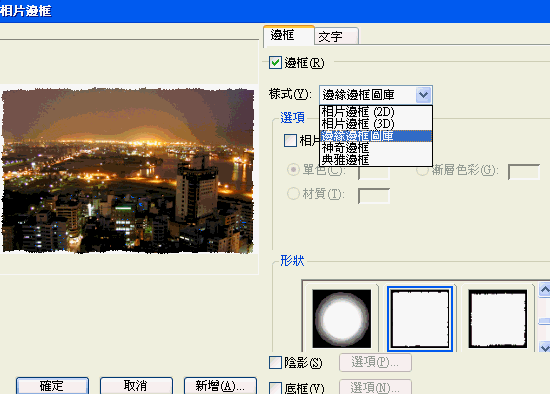Select the soft circular edge frame shape

point(342,319)
